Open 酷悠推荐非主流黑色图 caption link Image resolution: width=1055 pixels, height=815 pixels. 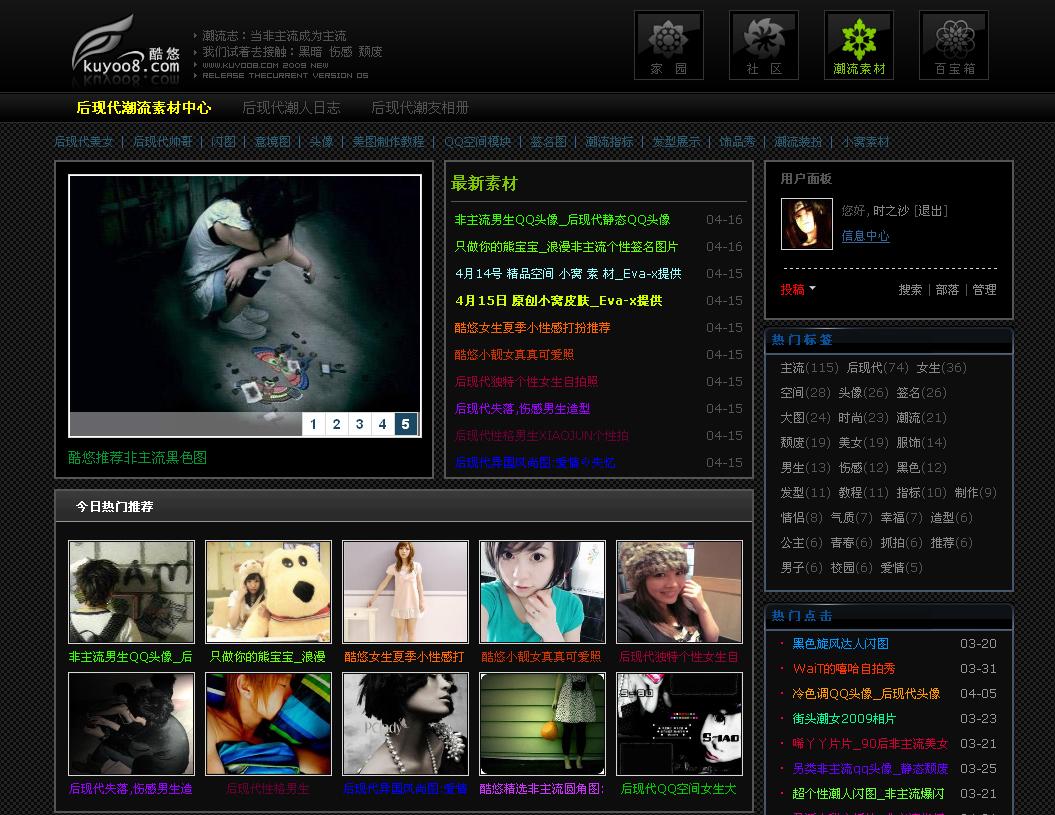(x=137, y=458)
